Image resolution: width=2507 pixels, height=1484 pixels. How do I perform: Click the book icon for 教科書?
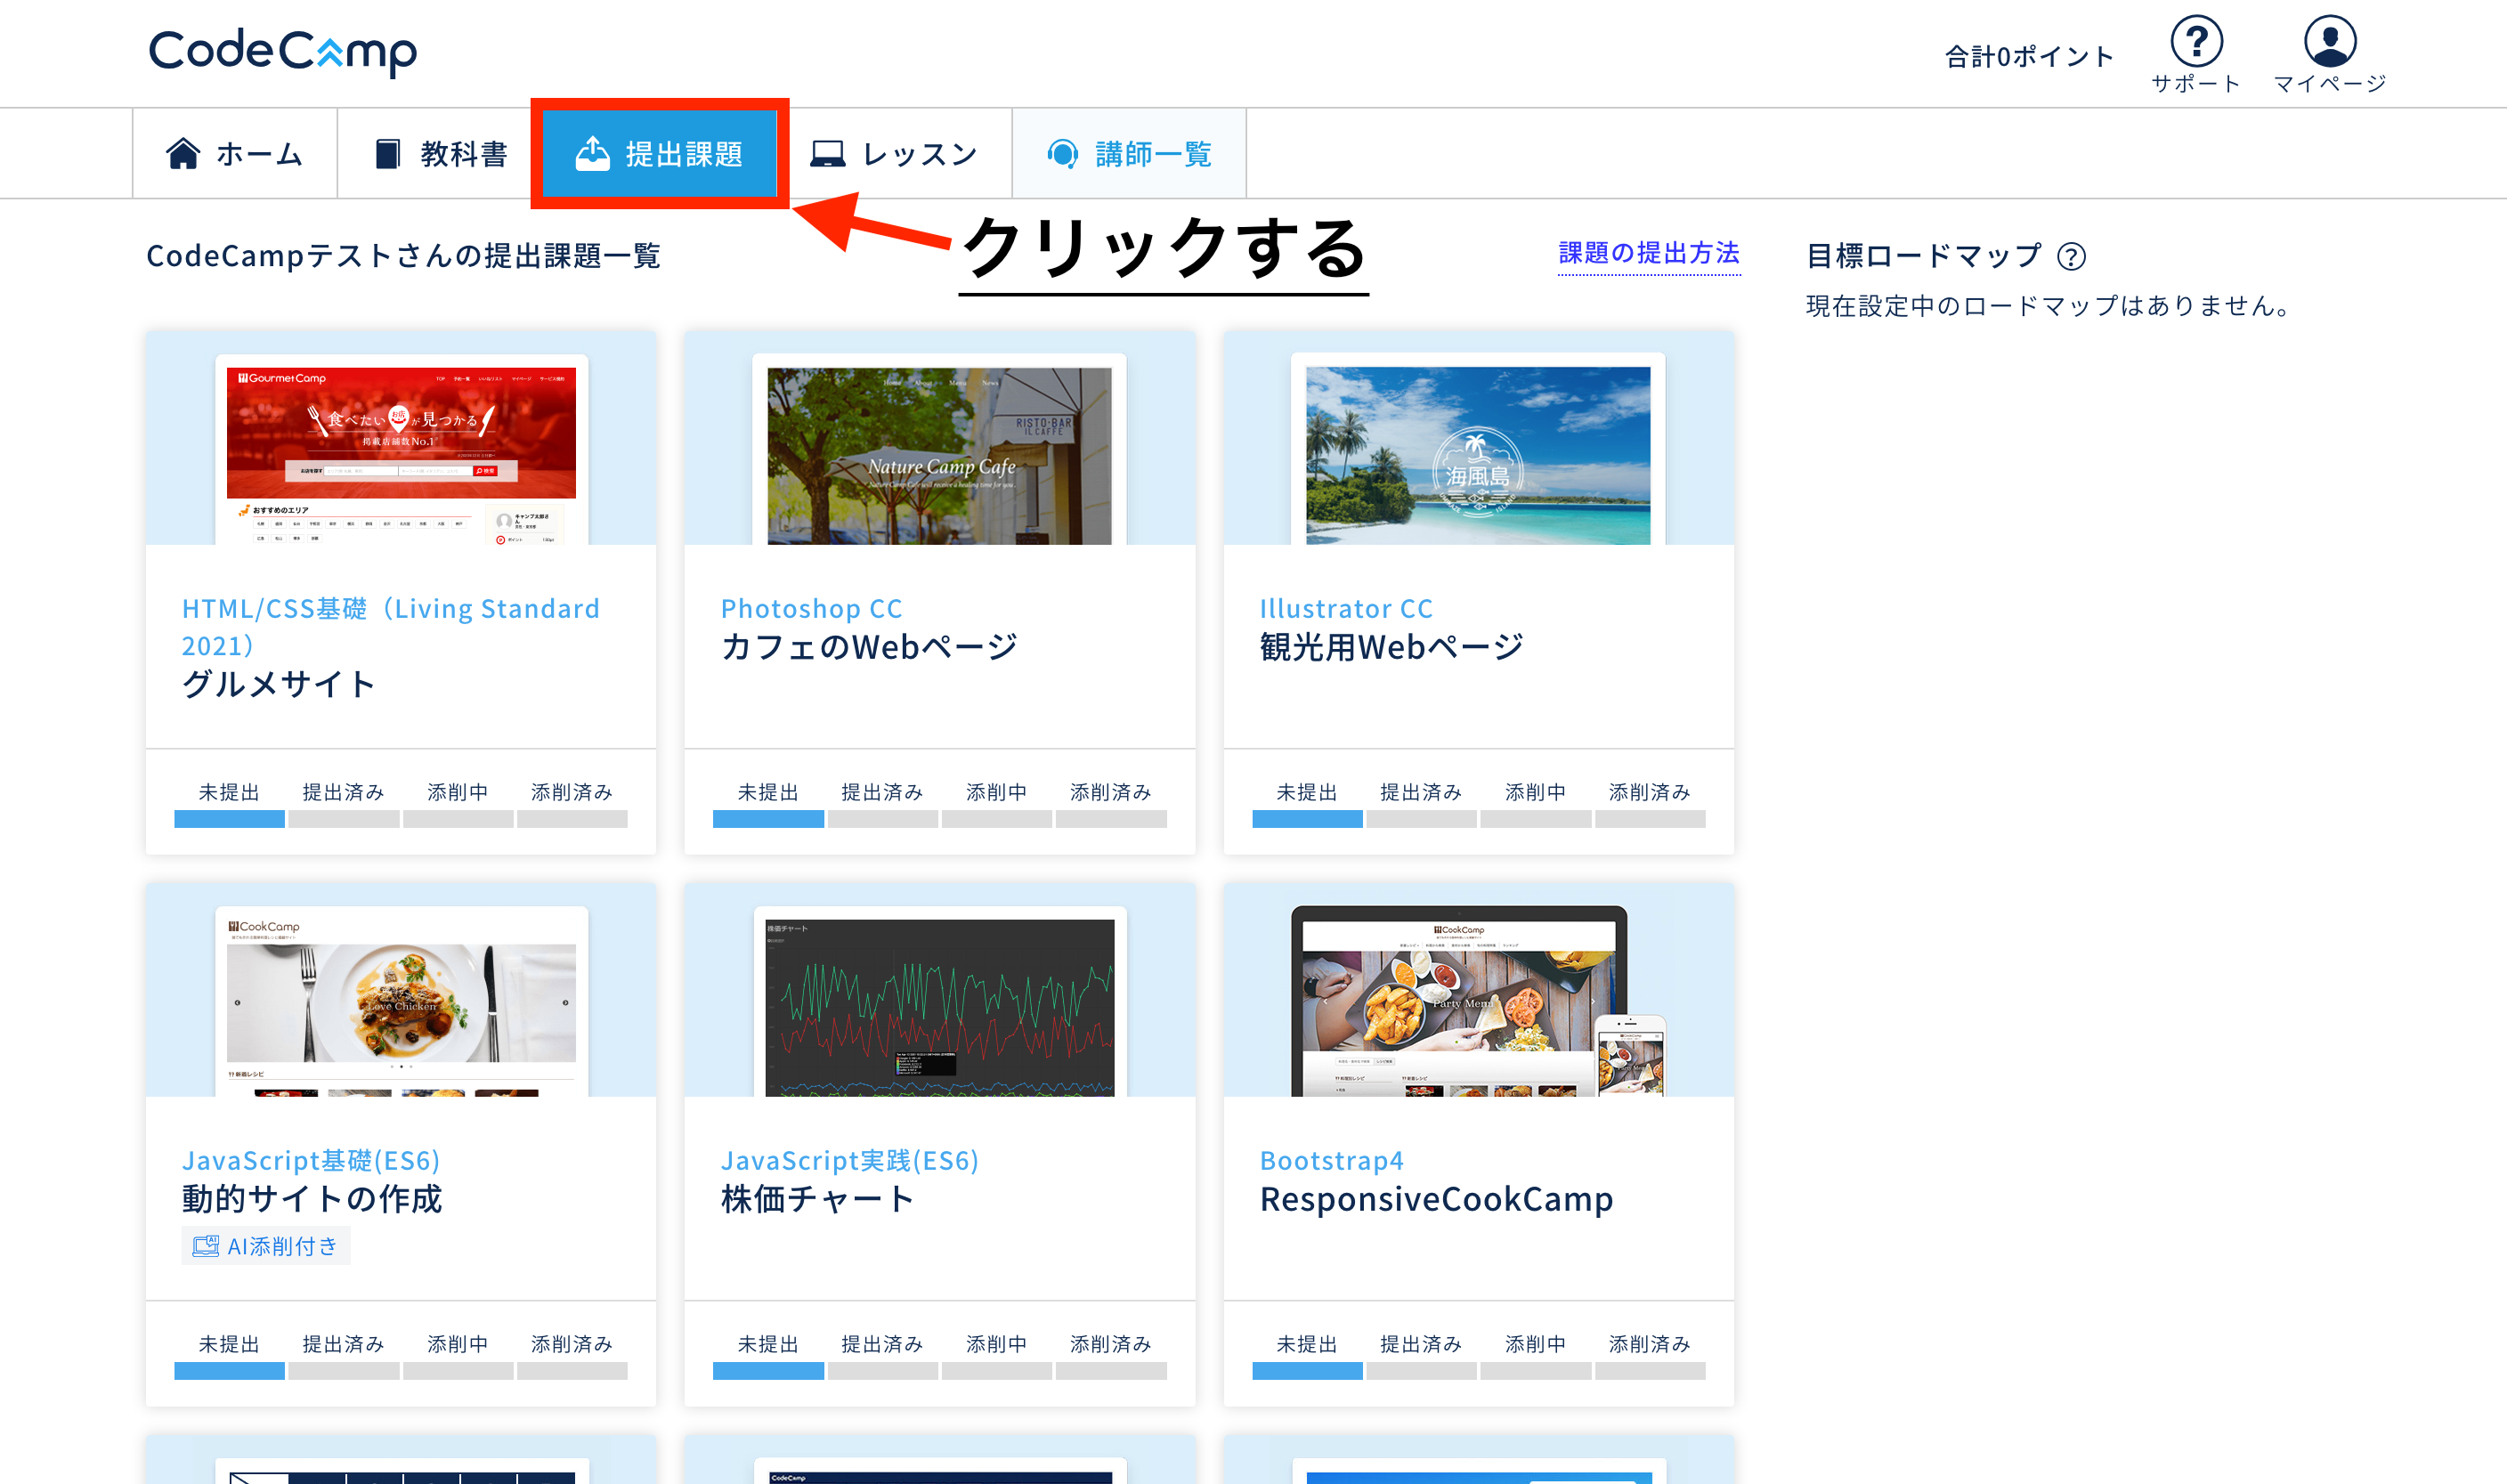click(x=387, y=154)
